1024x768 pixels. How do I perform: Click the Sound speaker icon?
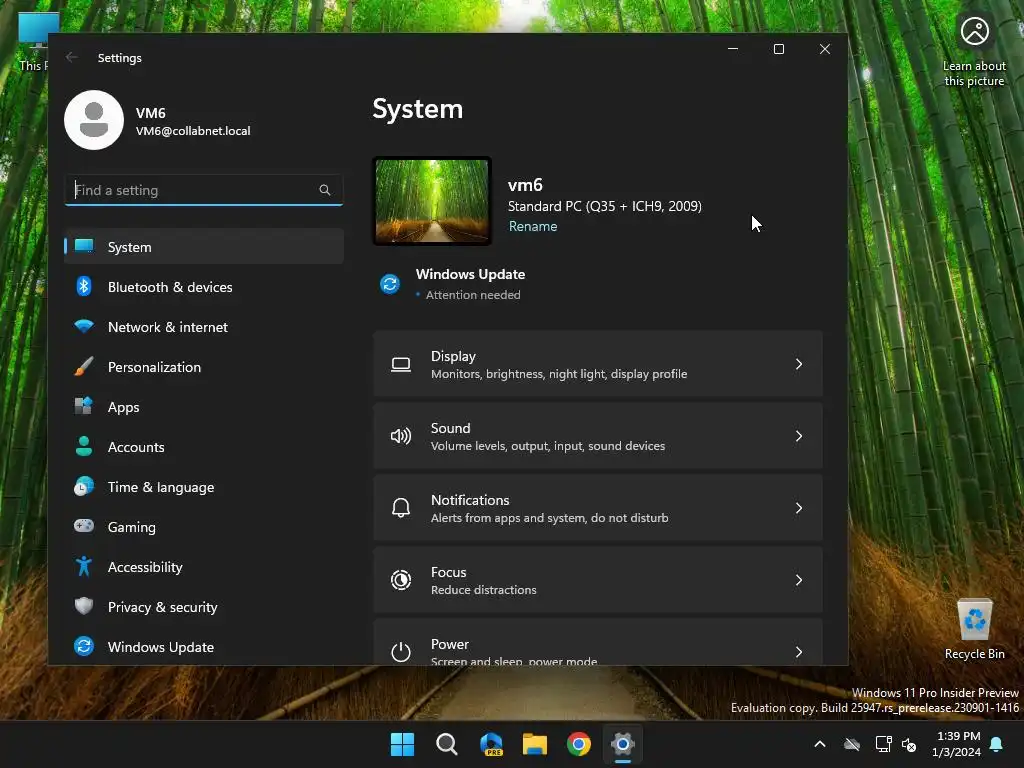pos(401,436)
